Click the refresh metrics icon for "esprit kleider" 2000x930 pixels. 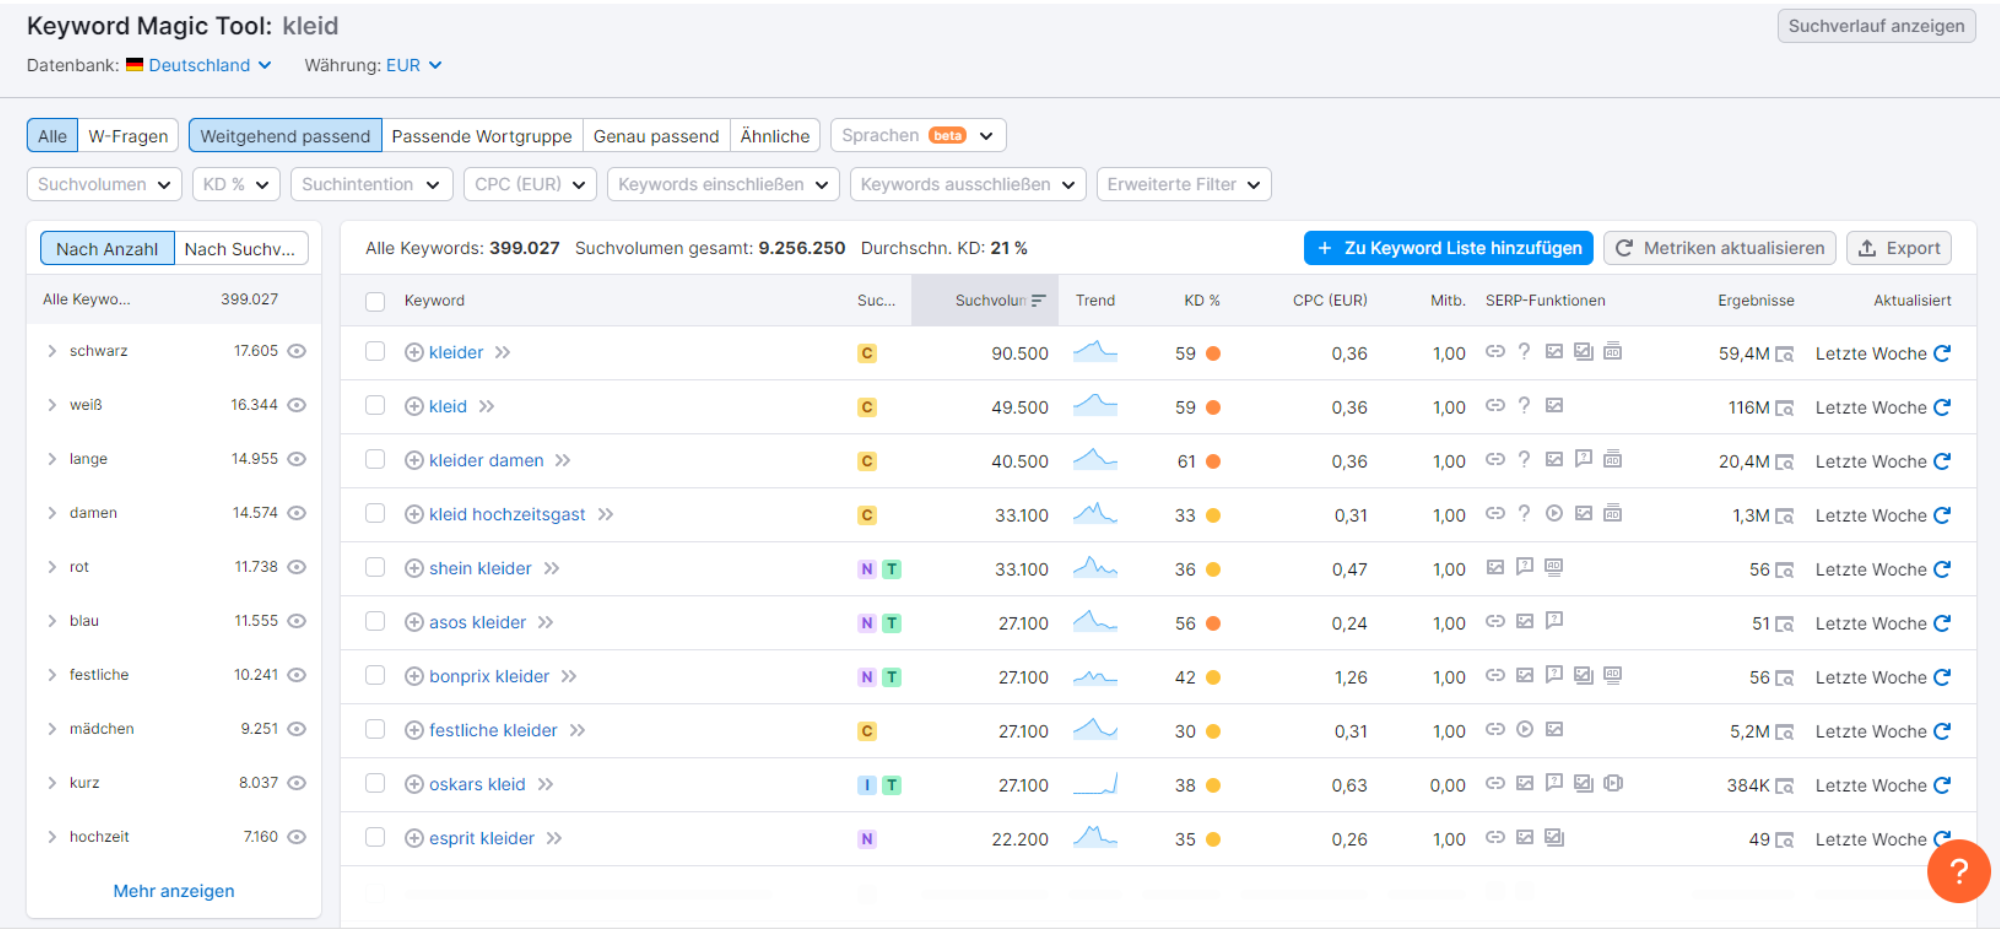(1941, 838)
